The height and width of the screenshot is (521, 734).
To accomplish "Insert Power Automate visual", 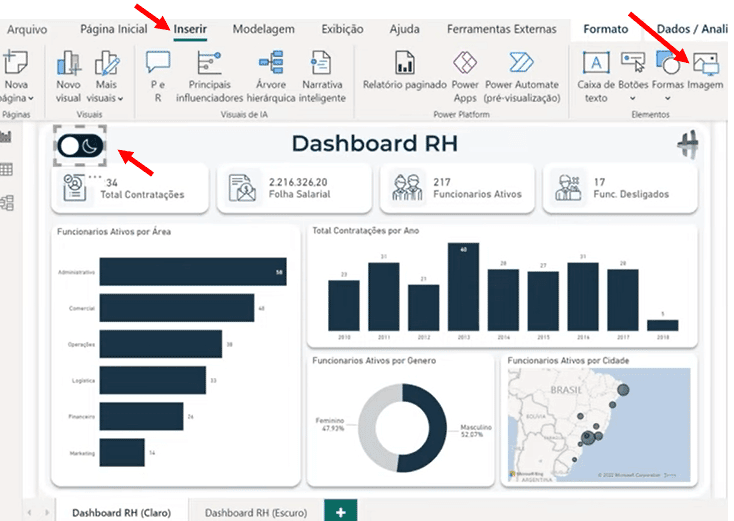I will [x=521, y=77].
